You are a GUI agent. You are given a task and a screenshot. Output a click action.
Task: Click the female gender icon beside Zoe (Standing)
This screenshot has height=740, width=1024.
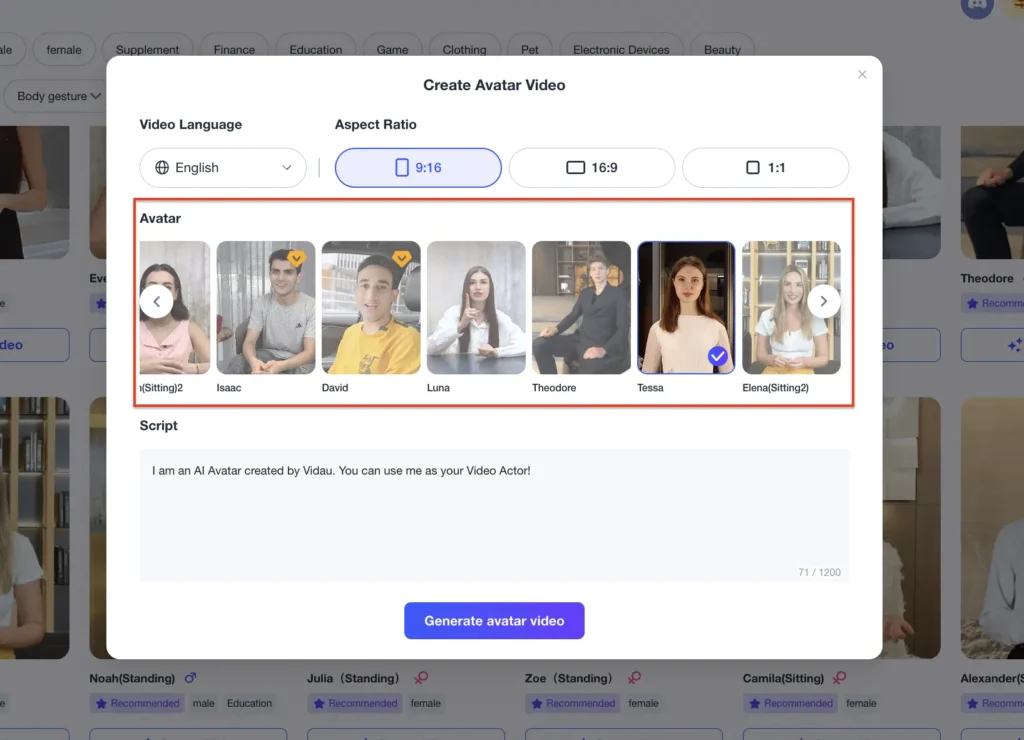(x=634, y=678)
